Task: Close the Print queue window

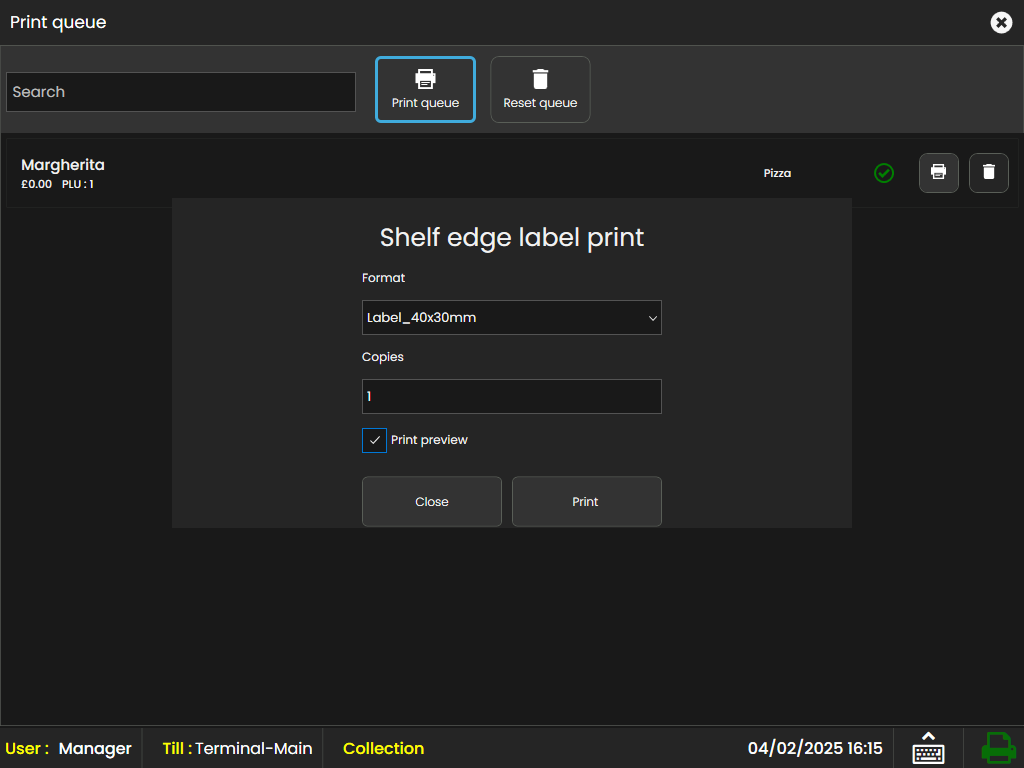Action: pos(1001,22)
